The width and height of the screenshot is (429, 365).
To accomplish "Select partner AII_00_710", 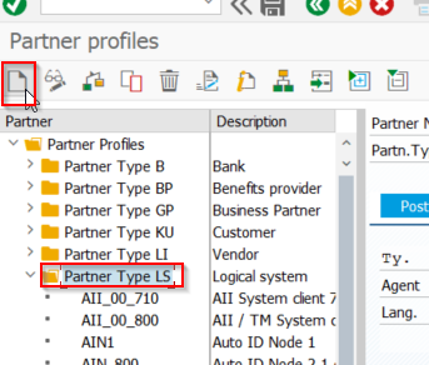I will (120, 299).
